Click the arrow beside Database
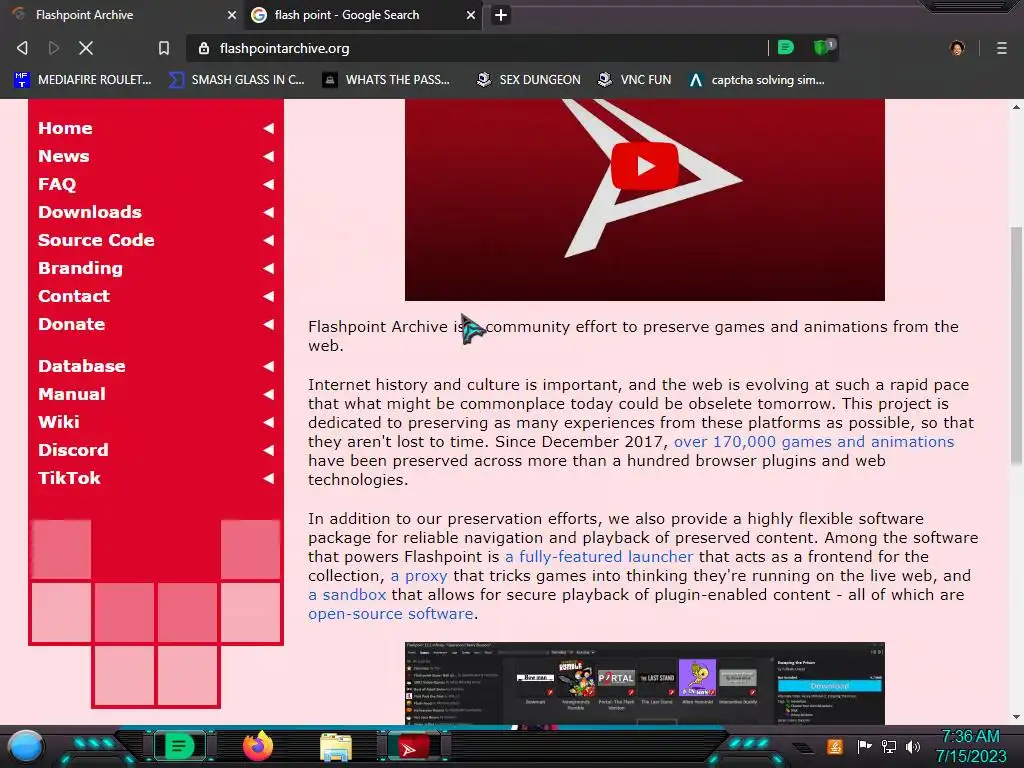 268,366
